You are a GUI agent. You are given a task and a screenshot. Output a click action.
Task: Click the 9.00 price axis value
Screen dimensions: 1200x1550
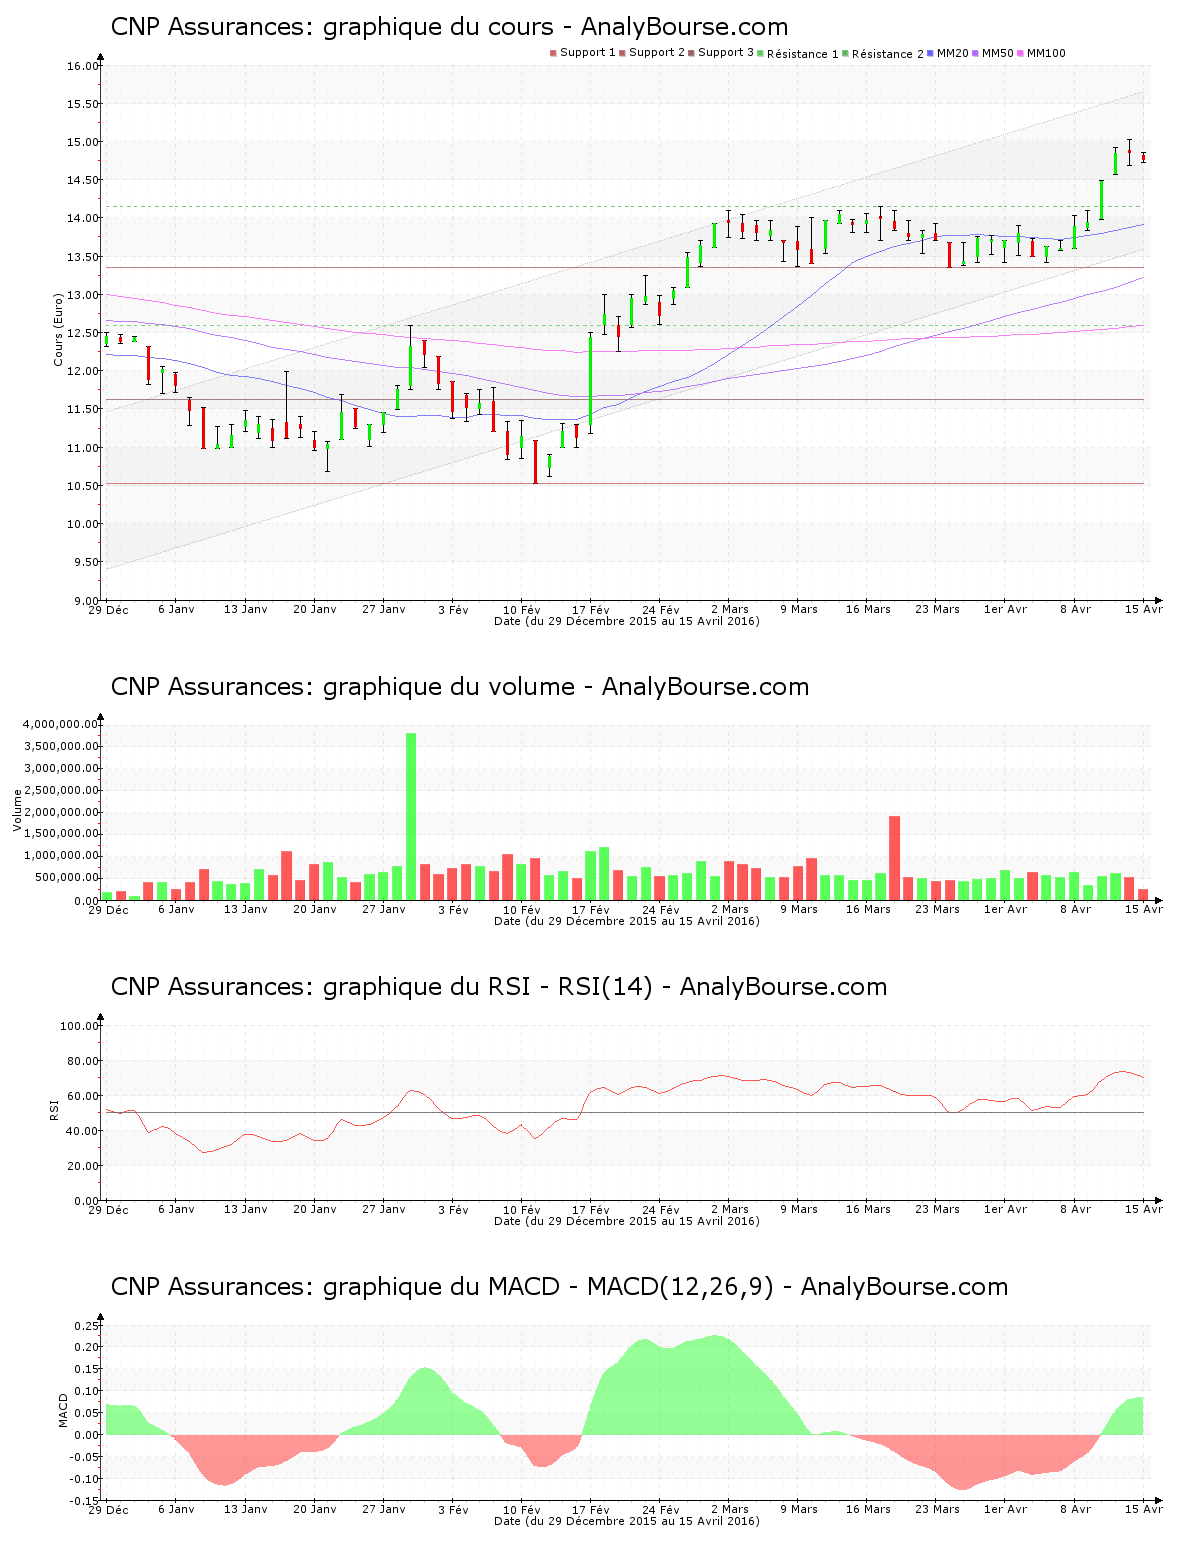click(86, 601)
